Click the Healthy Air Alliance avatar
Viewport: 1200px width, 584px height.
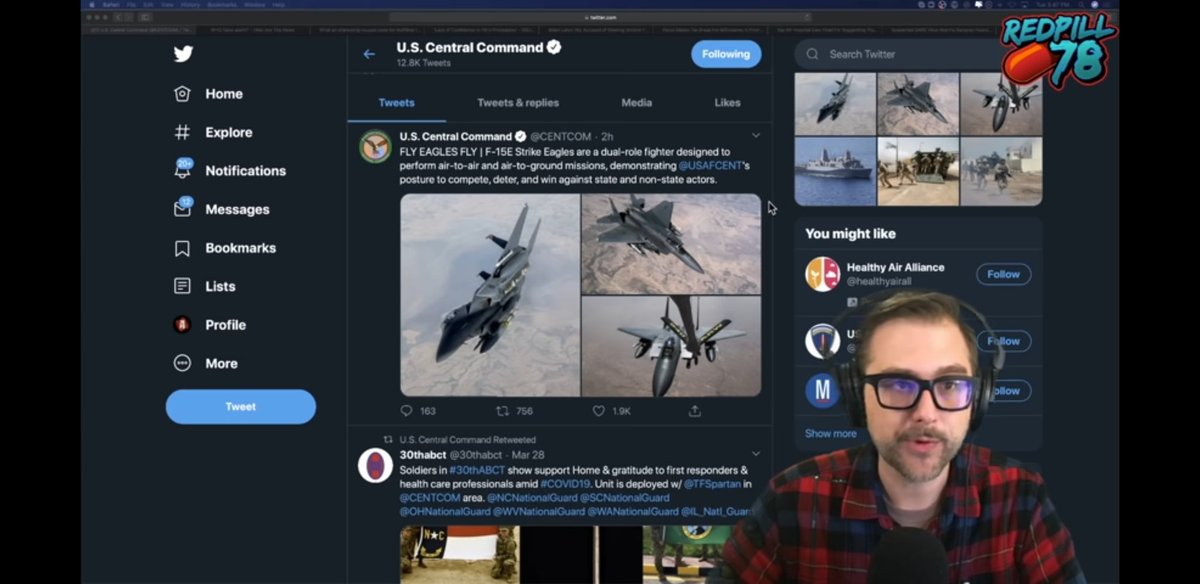click(x=823, y=274)
